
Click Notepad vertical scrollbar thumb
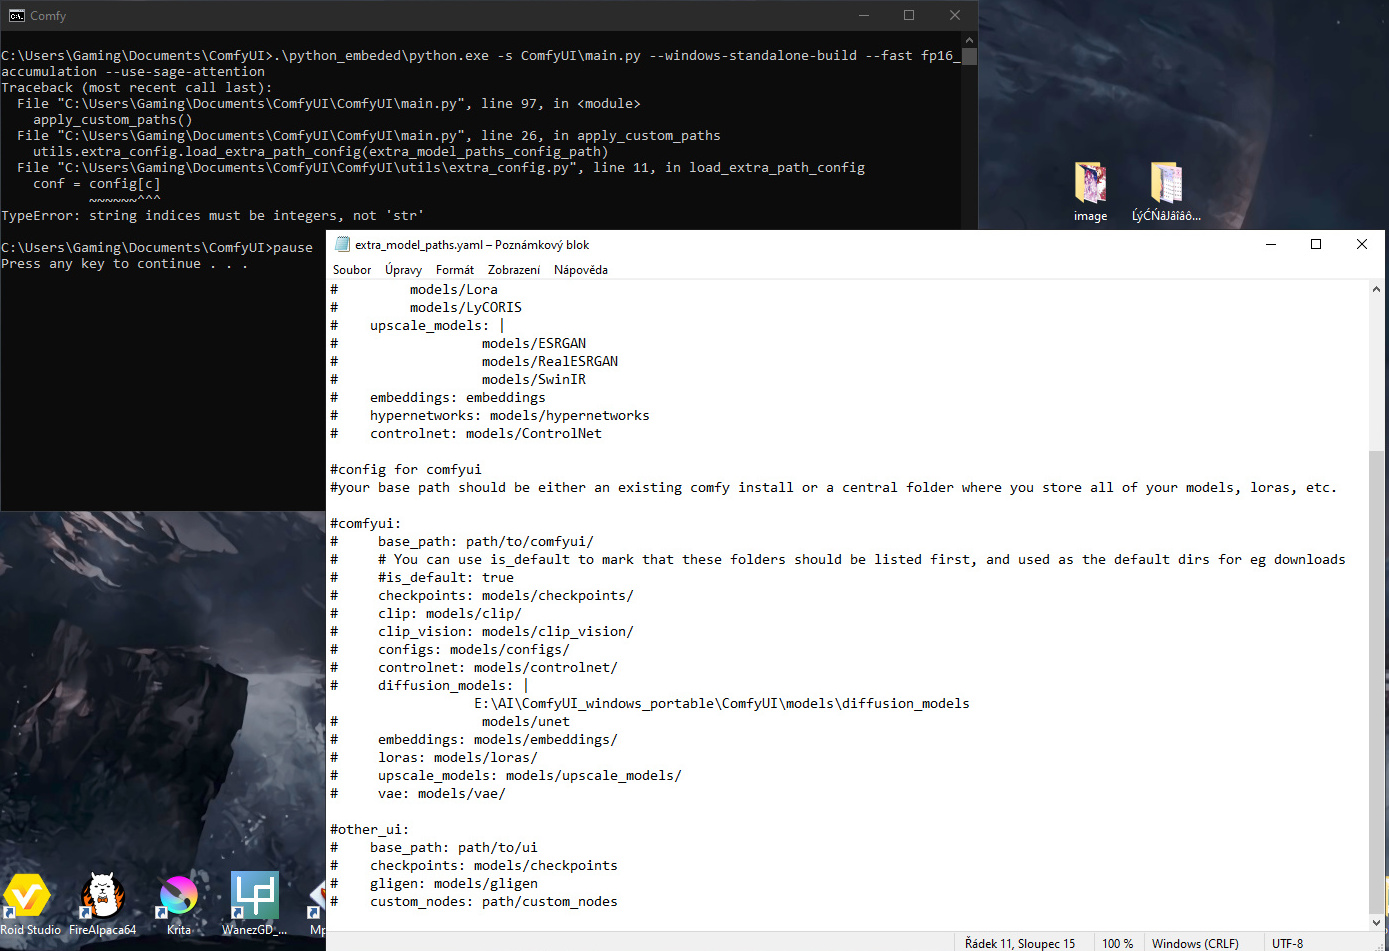tap(1377, 681)
